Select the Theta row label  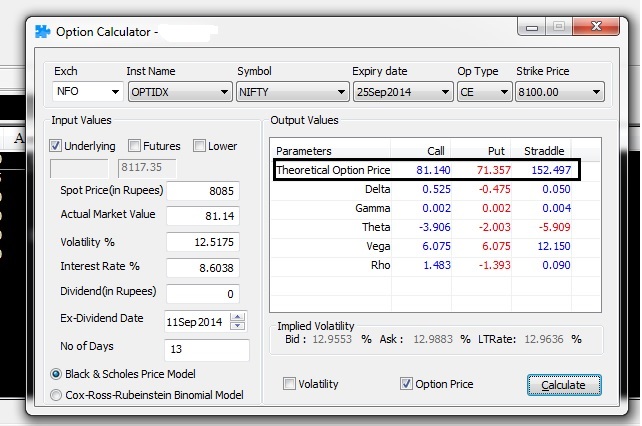point(376,227)
